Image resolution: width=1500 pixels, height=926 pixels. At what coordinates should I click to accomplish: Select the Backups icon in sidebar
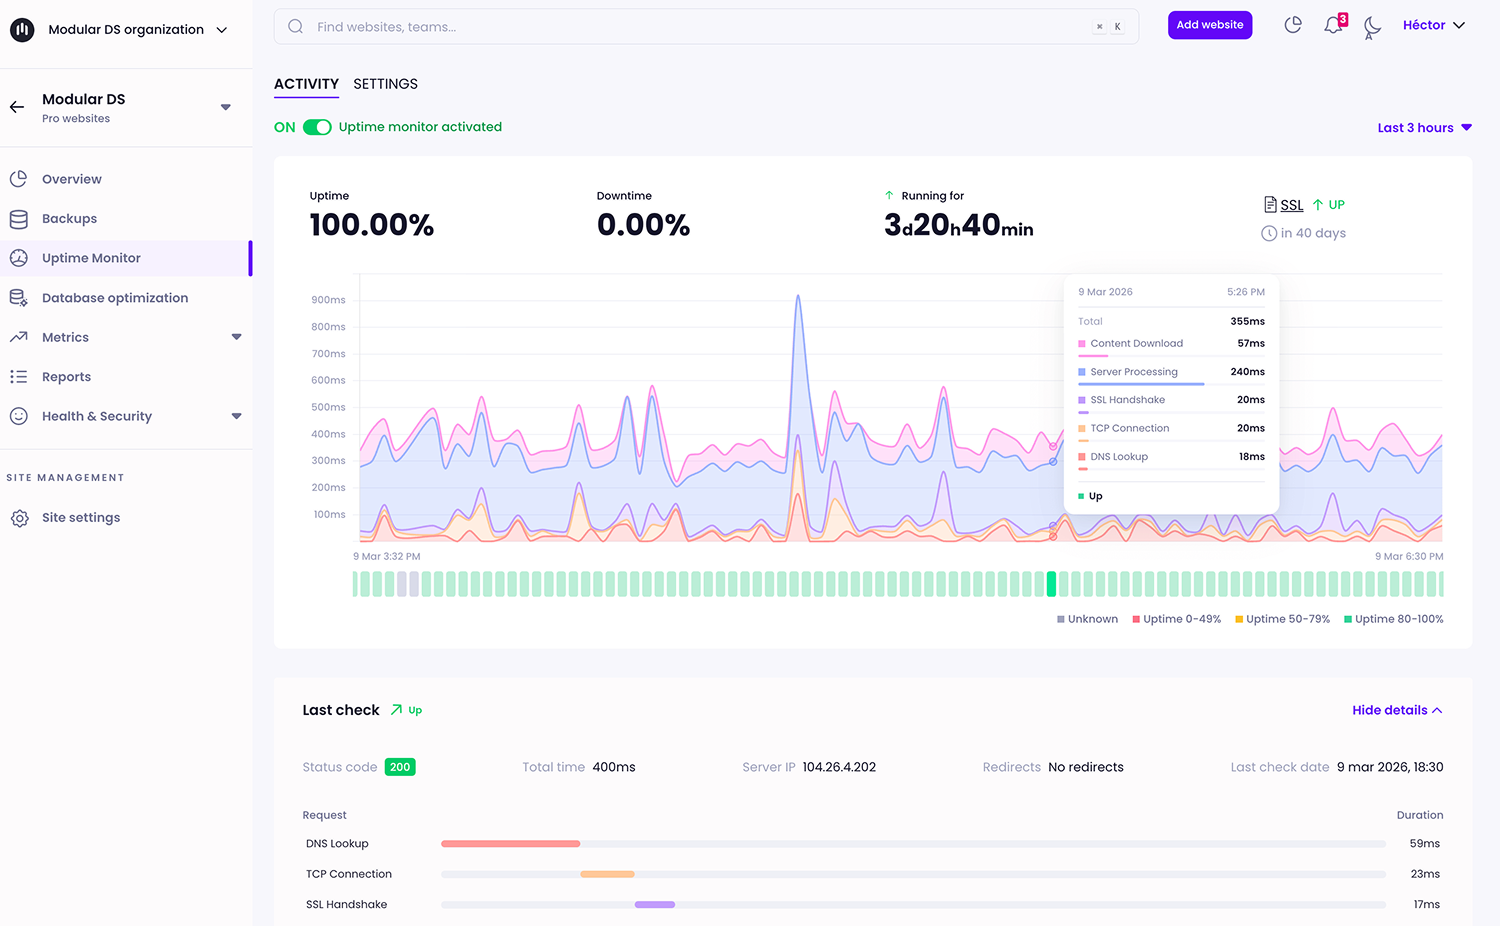19,218
